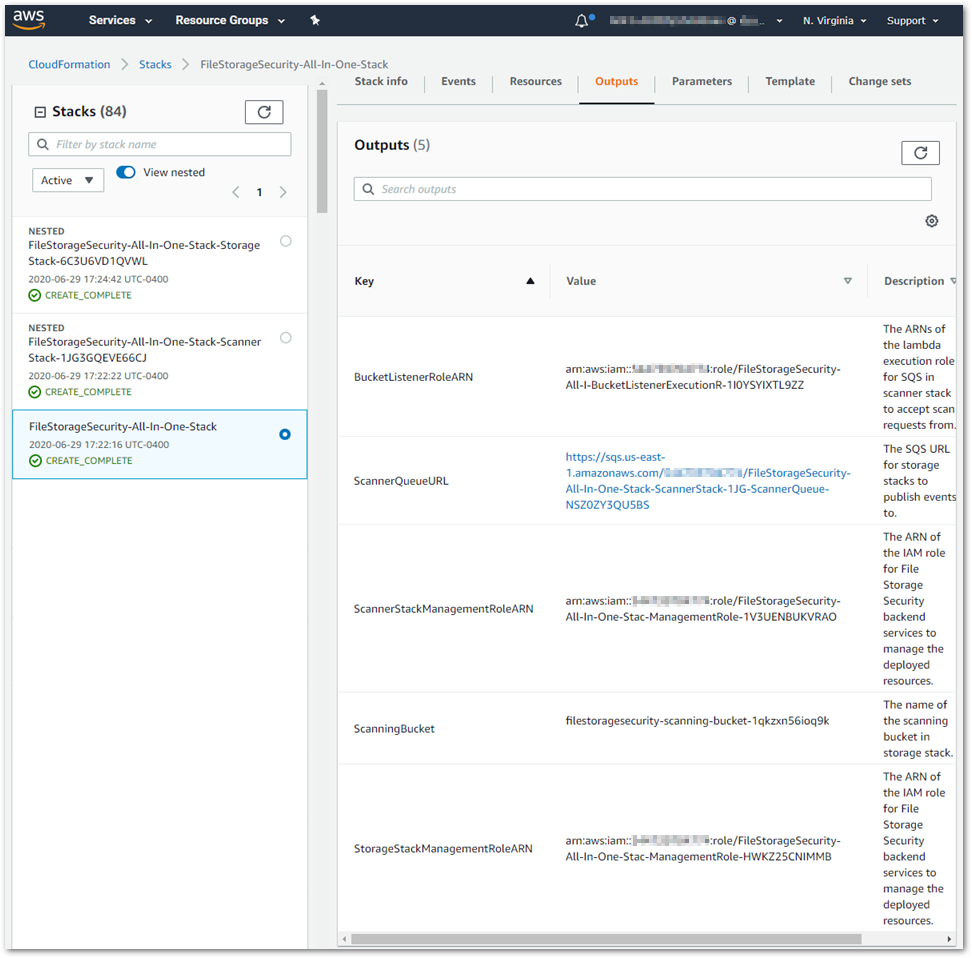Open the Template tab
The image size is (972, 958).
(x=790, y=82)
